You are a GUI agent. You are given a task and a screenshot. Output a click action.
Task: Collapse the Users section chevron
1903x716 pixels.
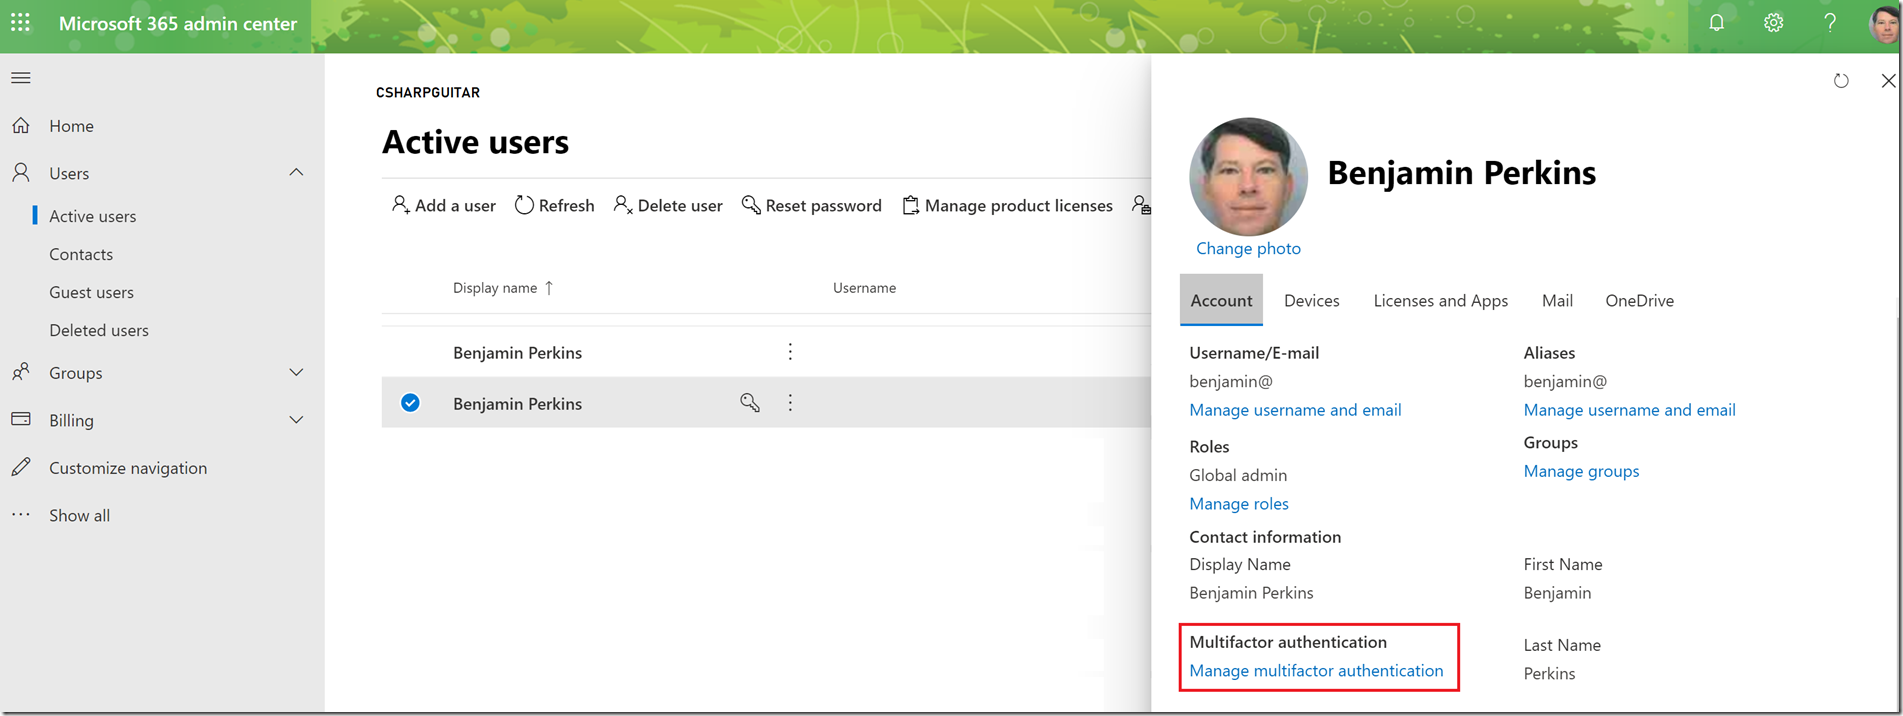coord(296,172)
